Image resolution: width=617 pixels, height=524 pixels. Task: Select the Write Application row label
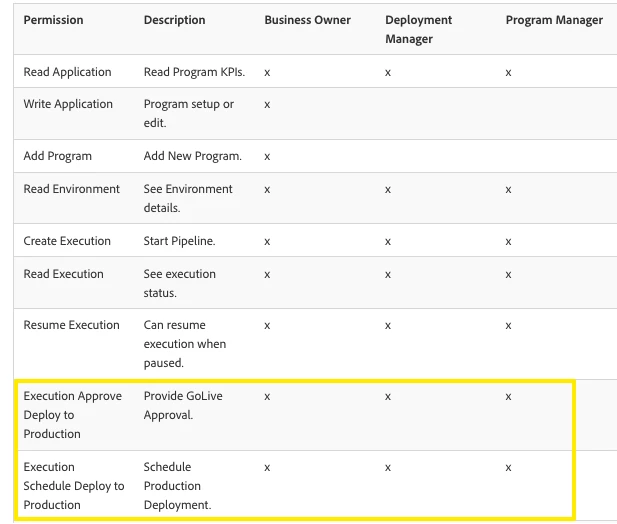(68, 104)
